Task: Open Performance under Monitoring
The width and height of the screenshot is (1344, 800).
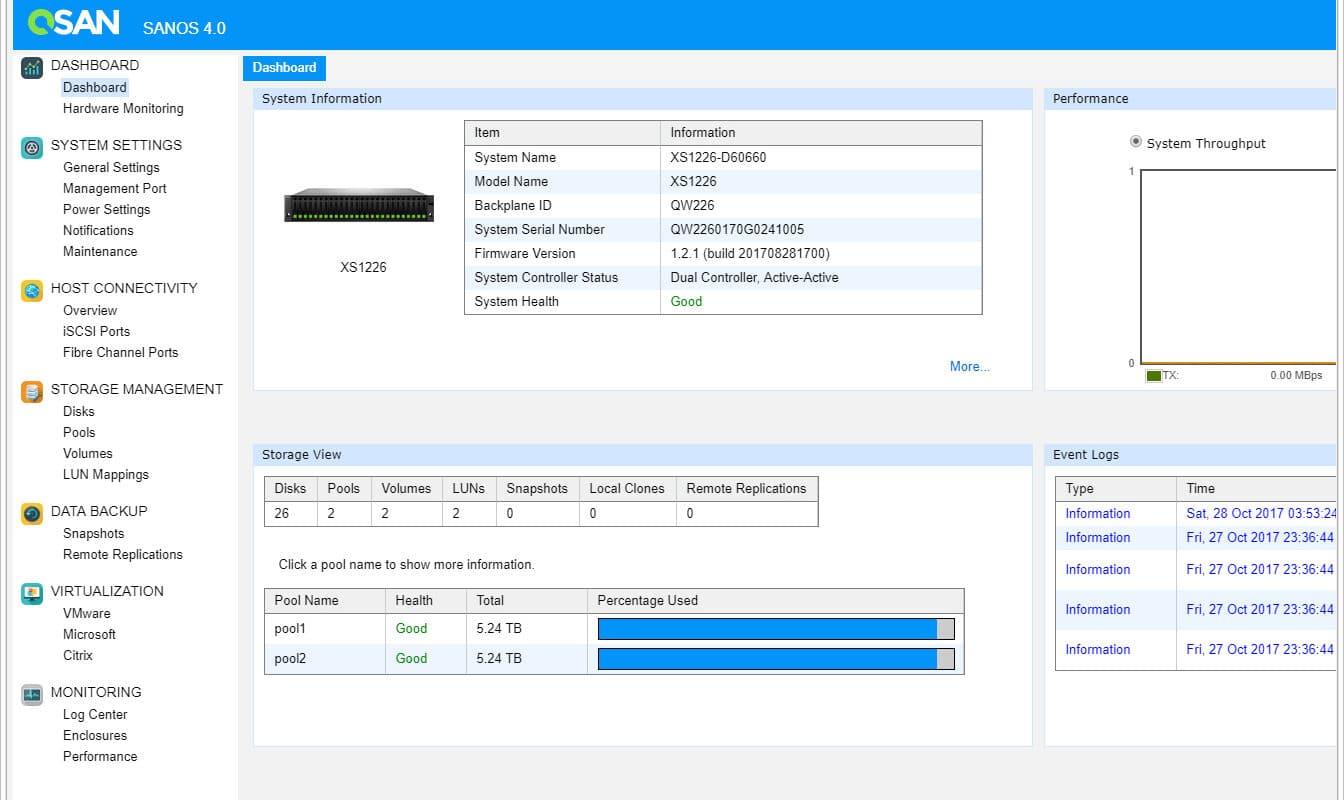Action: pyautogui.click(x=100, y=756)
